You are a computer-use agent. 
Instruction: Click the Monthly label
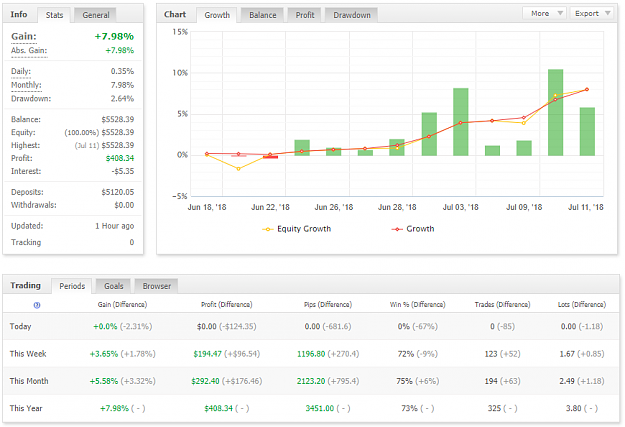tap(26, 85)
